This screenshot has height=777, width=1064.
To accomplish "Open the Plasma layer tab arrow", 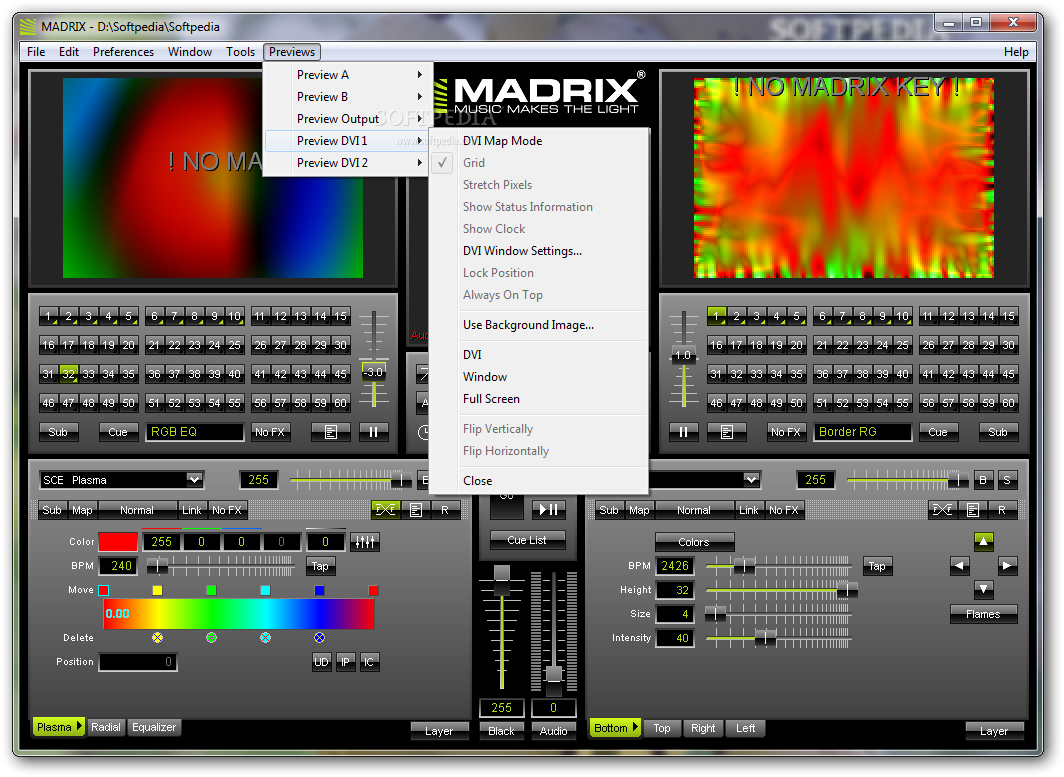I will [79, 726].
